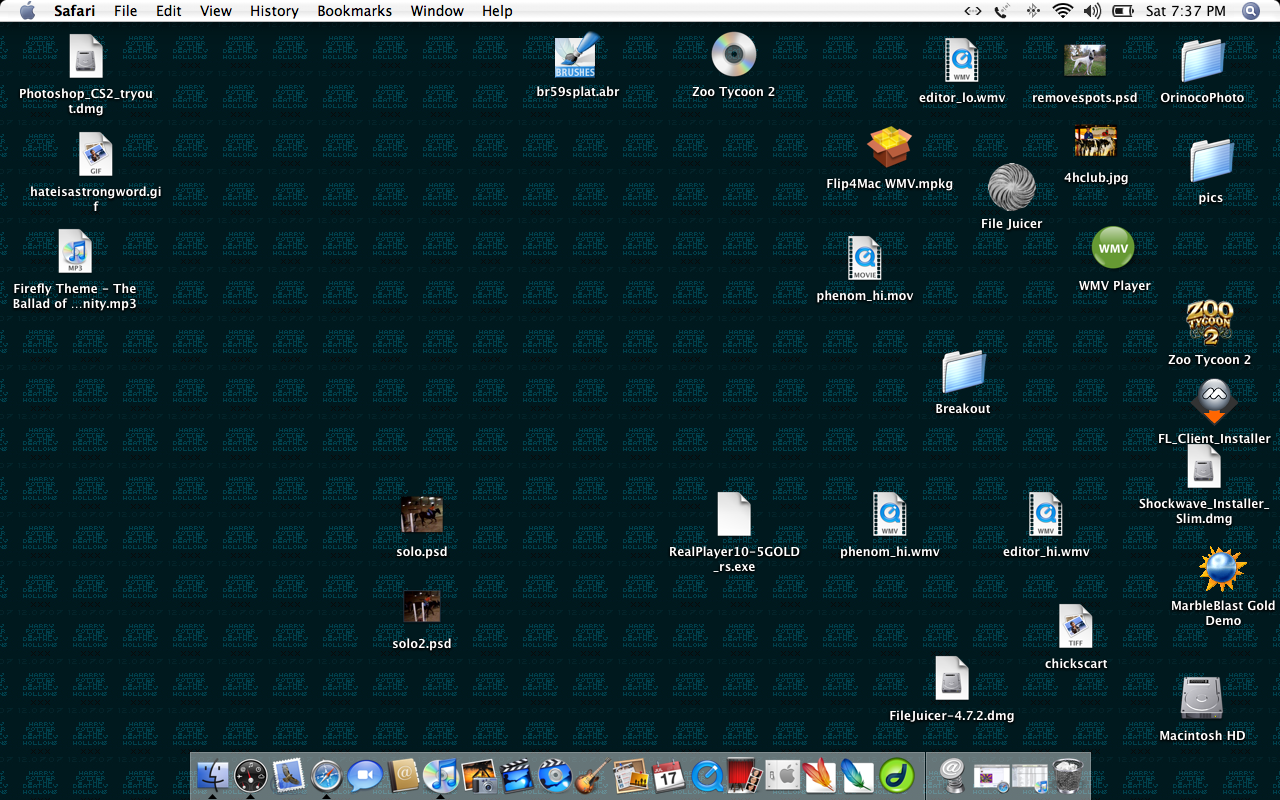
Task: Select the MarbleBlast Gold Demo icon
Action: coord(1222,569)
